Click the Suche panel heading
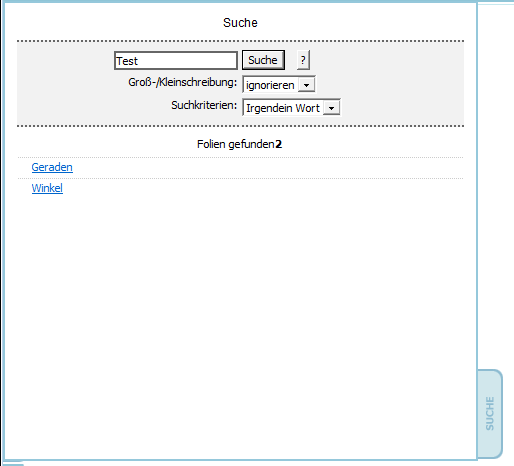This screenshot has height=466, width=514. (240, 23)
